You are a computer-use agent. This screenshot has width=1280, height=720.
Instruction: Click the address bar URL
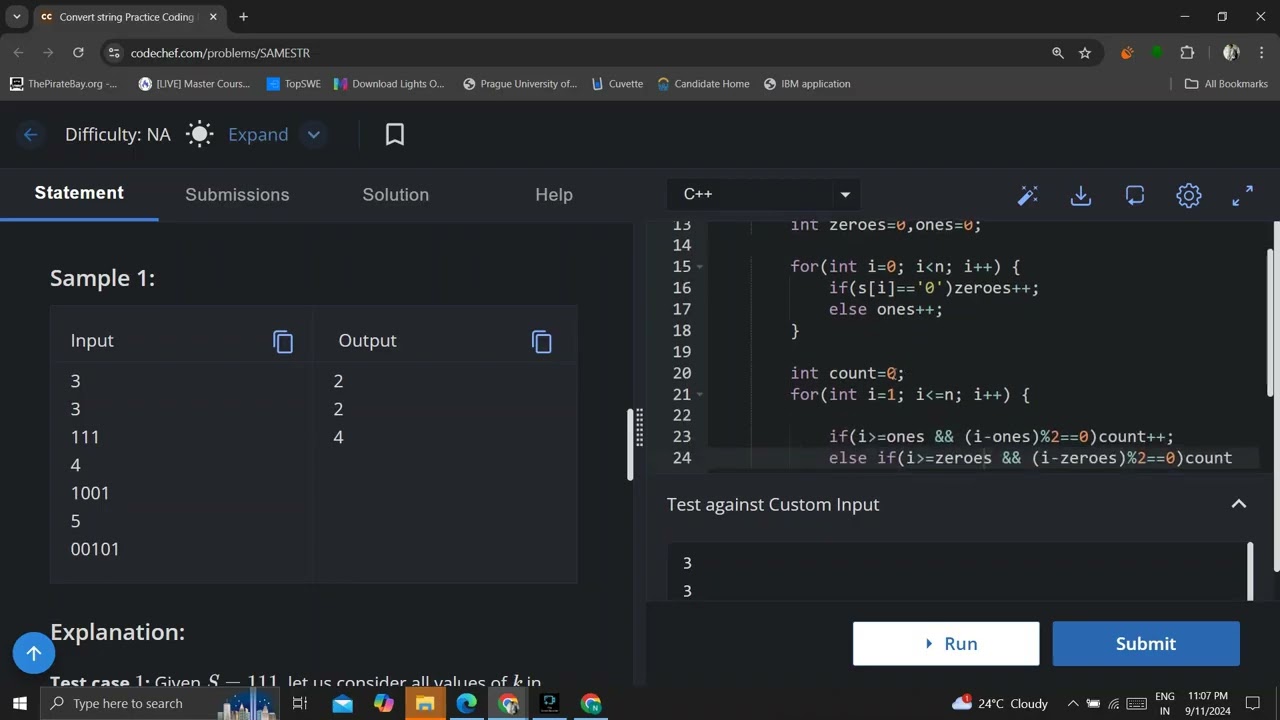coord(220,53)
